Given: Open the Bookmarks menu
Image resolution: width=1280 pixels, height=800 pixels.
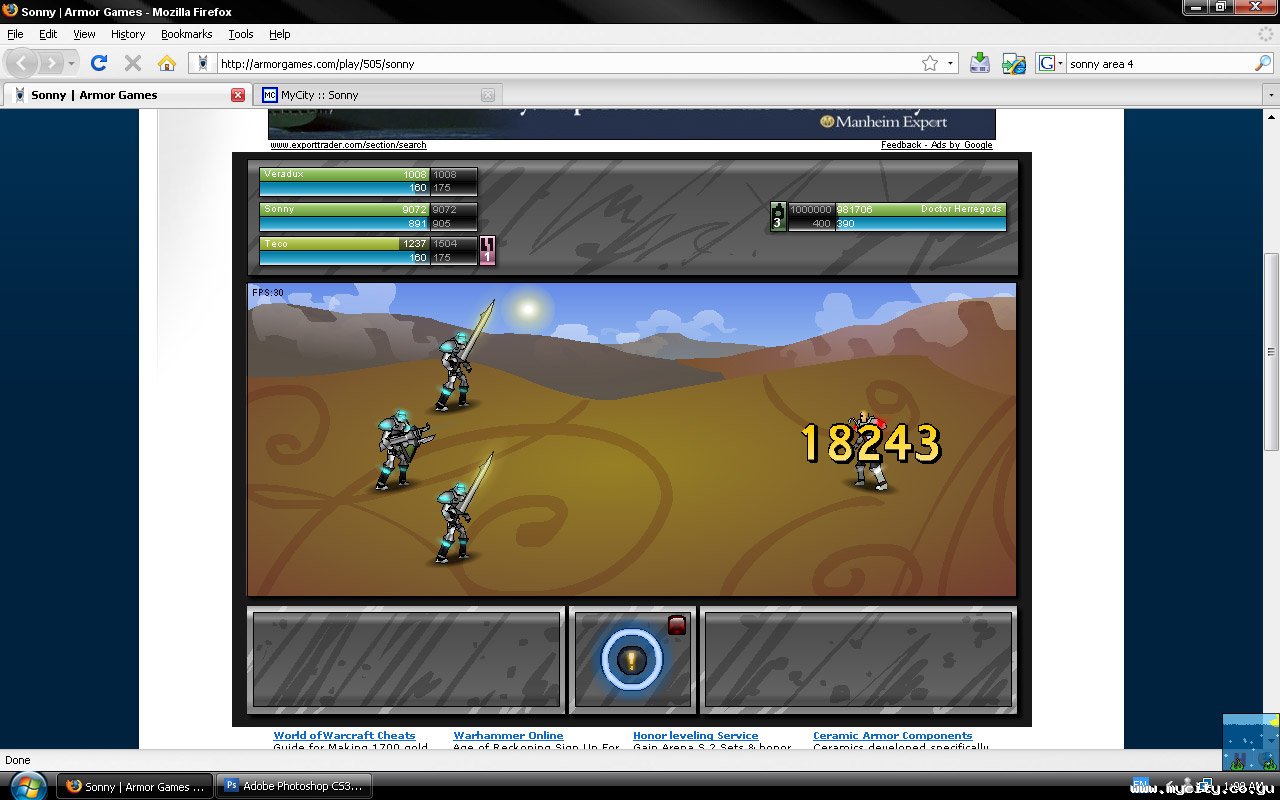Looking at the screenshot, I should [x=187, y=34].
